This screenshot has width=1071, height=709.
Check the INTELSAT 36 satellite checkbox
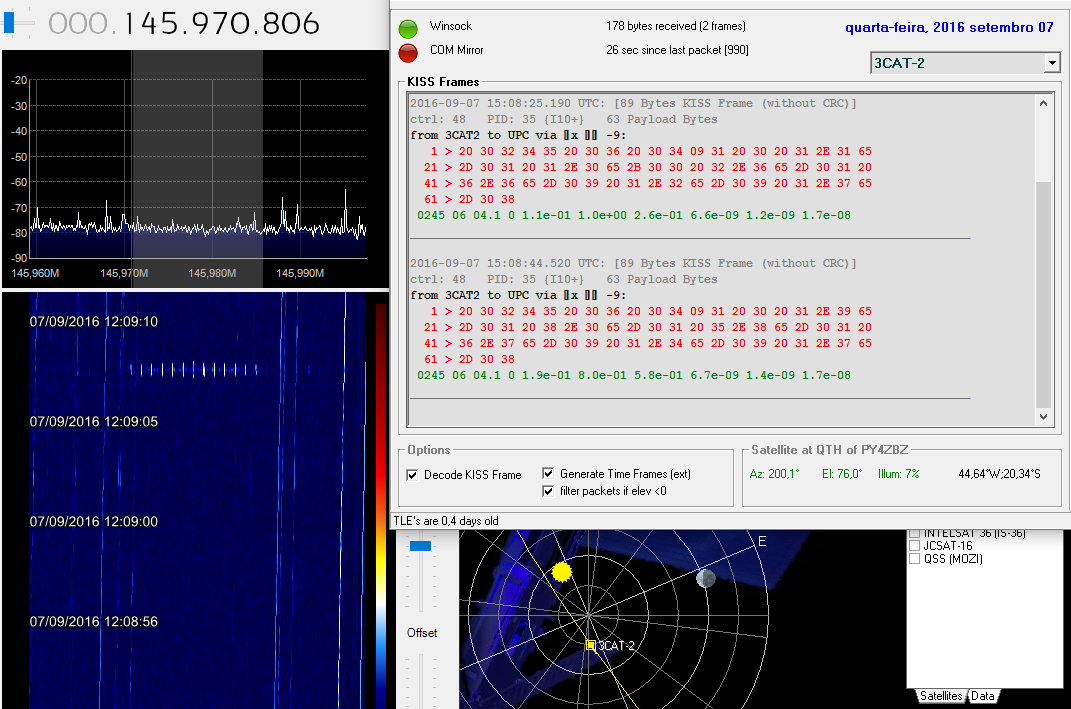tap(915, 533)
